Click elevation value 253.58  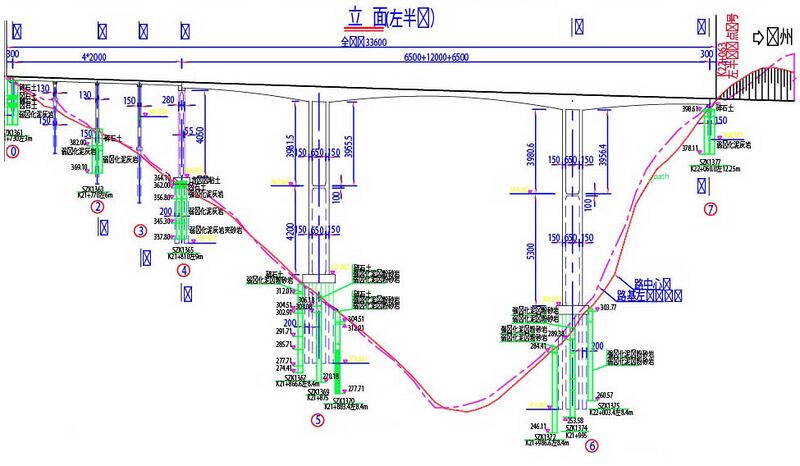[576, 421]
